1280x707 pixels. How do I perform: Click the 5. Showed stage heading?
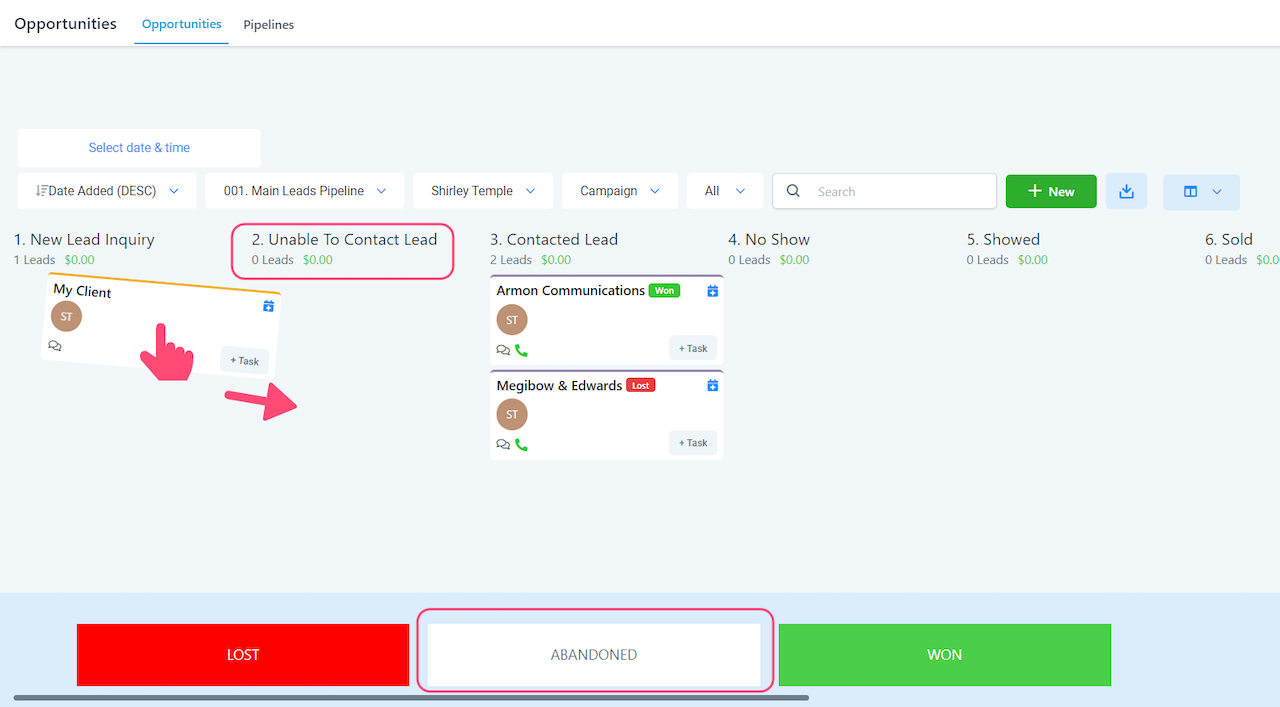pyautogui.click(x=1003, y=239)
